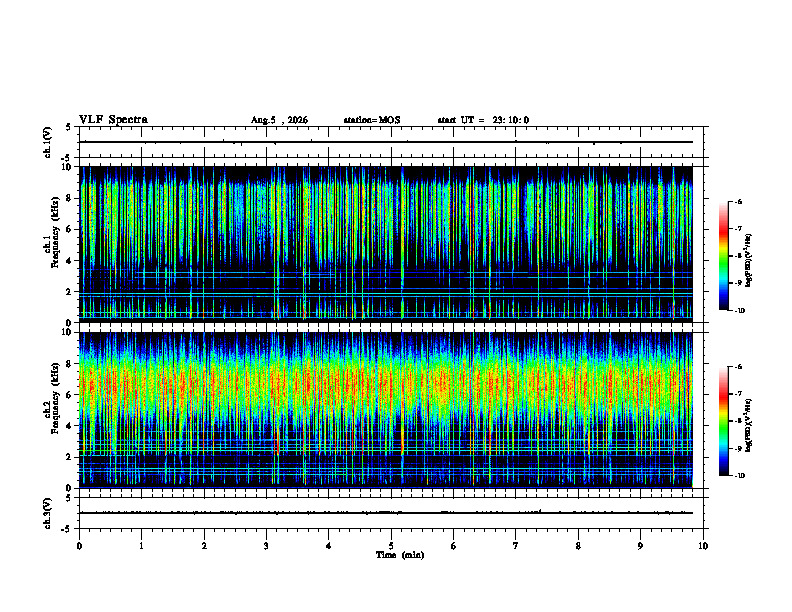Click the ch.2 spectrogram color bar

[x=723, y=421]
